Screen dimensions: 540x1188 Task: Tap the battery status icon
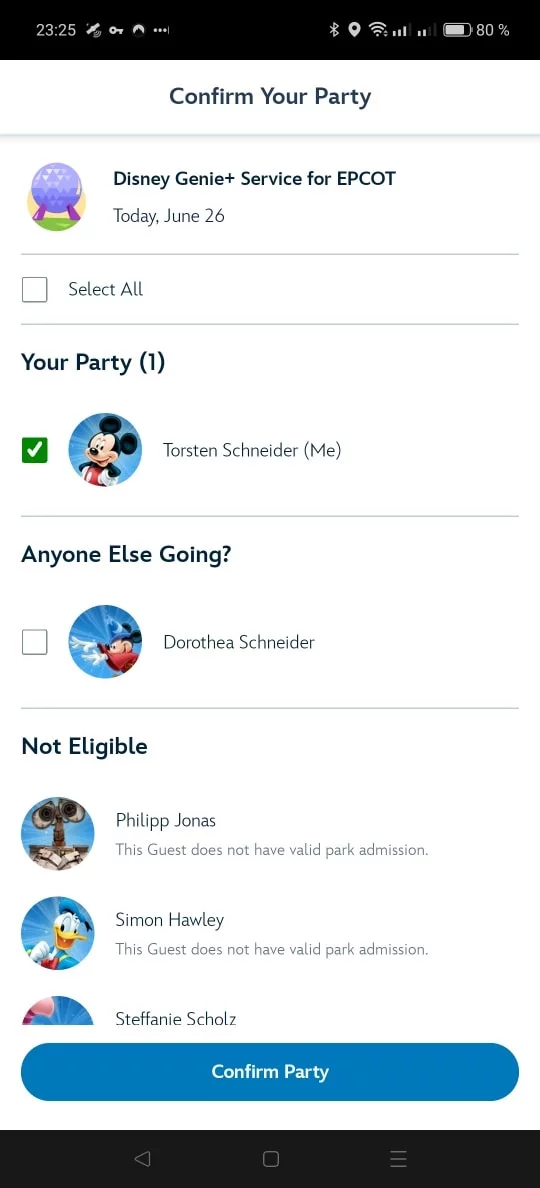pos(457,30)
